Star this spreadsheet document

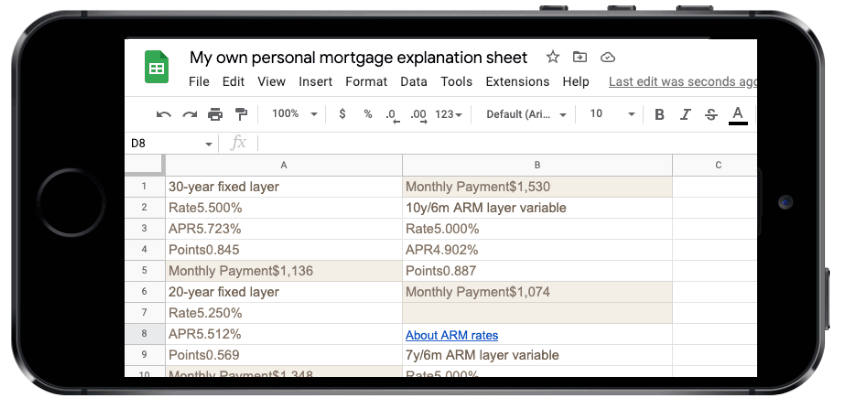553,57
